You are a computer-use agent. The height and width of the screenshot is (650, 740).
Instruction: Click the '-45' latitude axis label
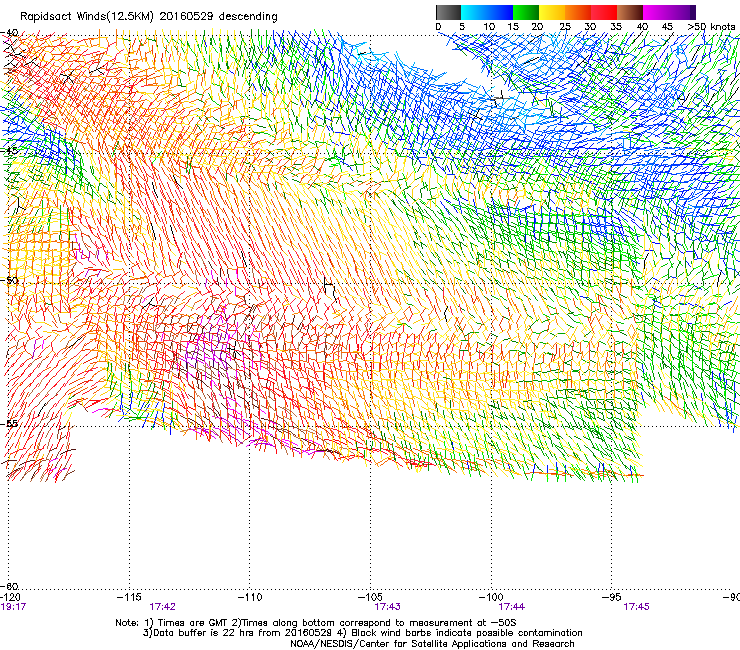coord(9,151)
